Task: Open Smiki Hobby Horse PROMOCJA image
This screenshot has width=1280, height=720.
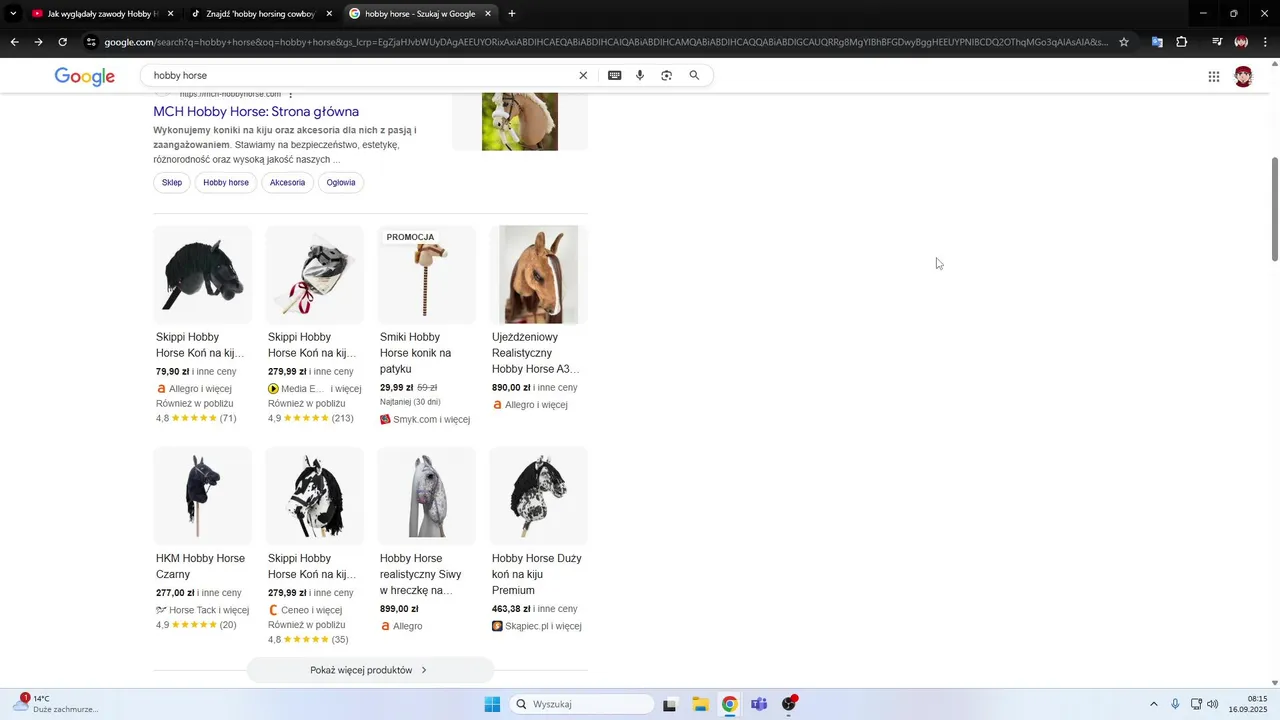Action: (x=426, y=275)
